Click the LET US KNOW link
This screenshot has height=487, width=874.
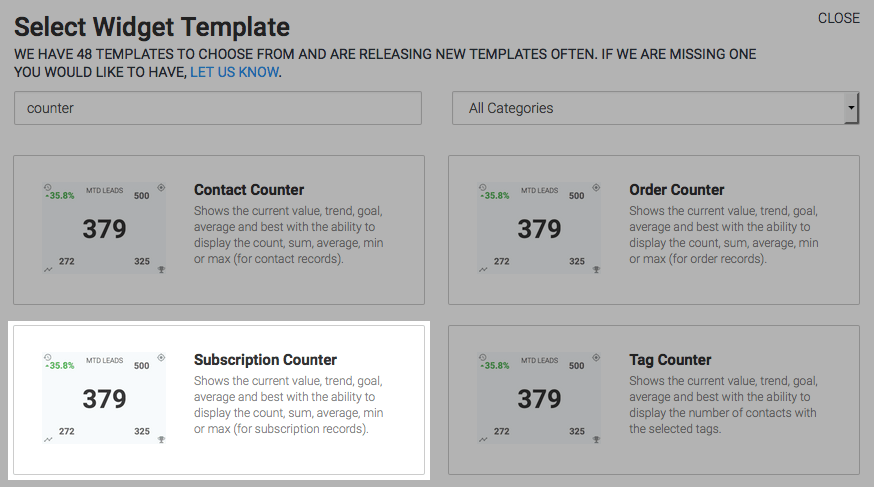click(235, 72)
